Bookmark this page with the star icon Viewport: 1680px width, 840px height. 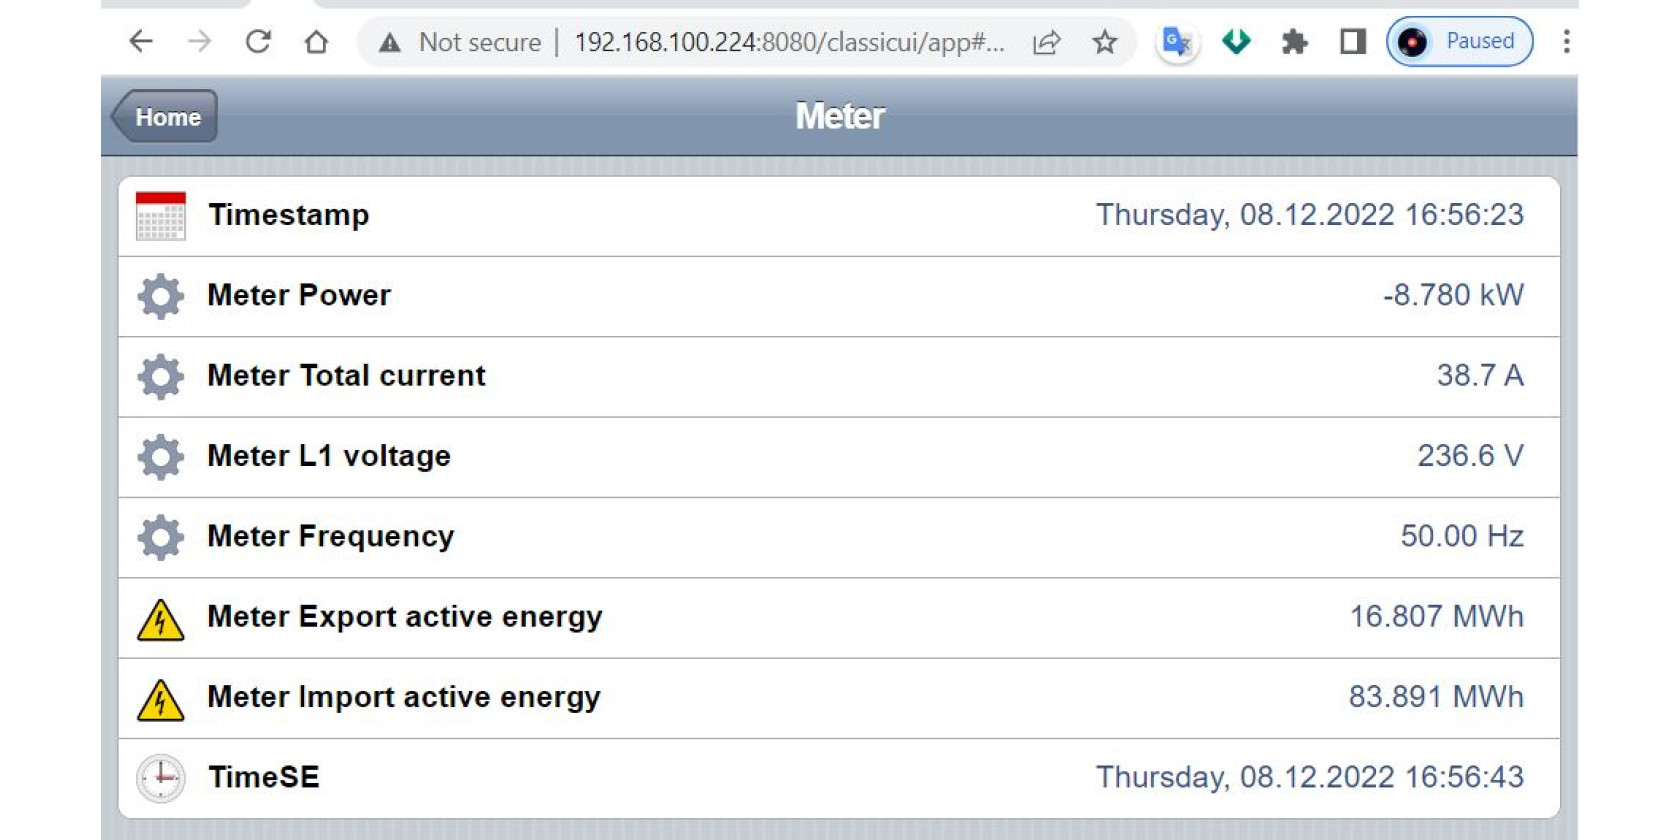(1104, 42)
